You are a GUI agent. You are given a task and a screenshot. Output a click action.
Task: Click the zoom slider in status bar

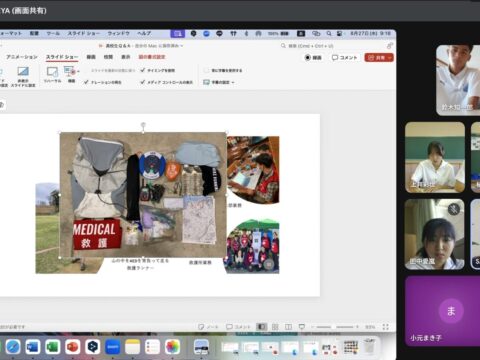[x=335, y=327]
